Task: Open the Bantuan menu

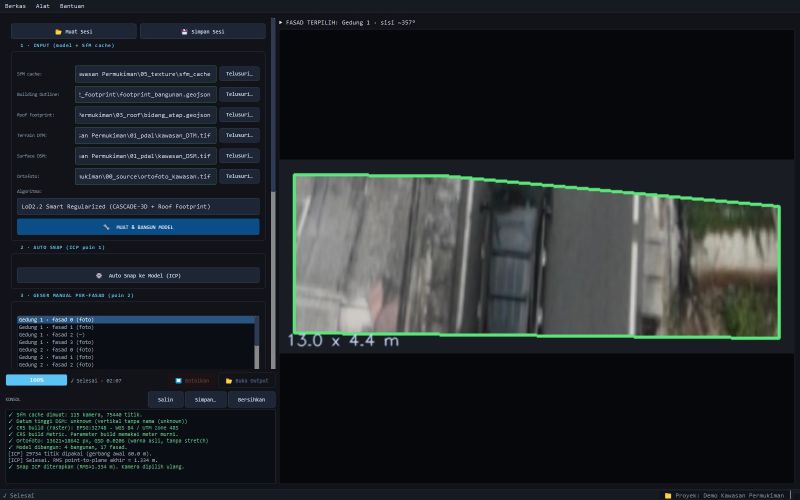Action: [x=72, y=6]
